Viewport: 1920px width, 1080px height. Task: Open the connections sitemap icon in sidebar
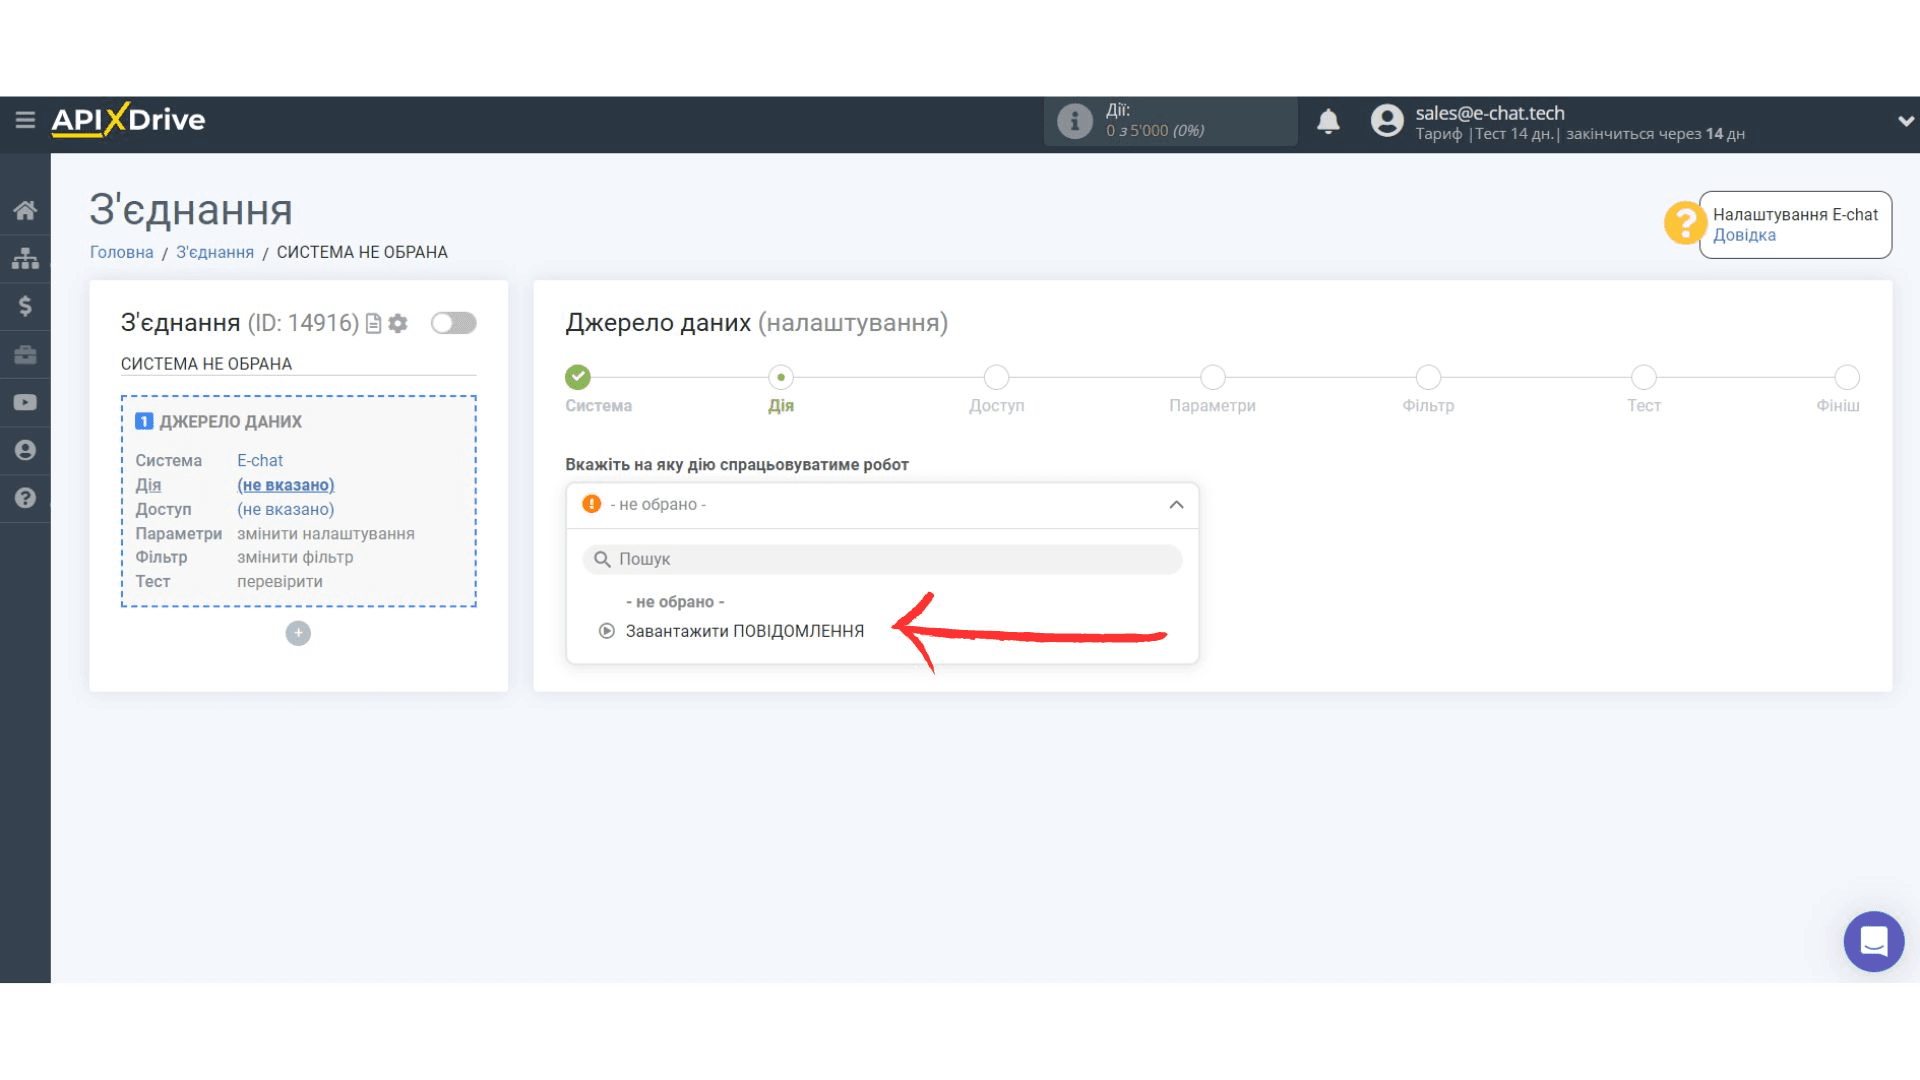tap(25, 258)
